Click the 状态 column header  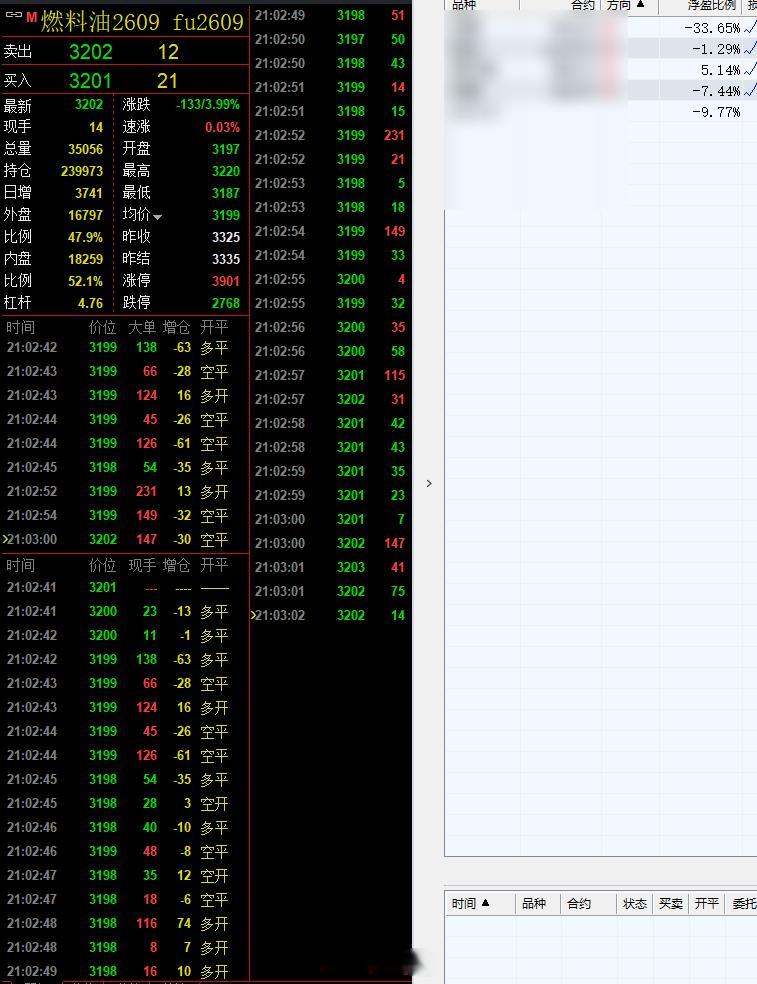coord(635,904)
